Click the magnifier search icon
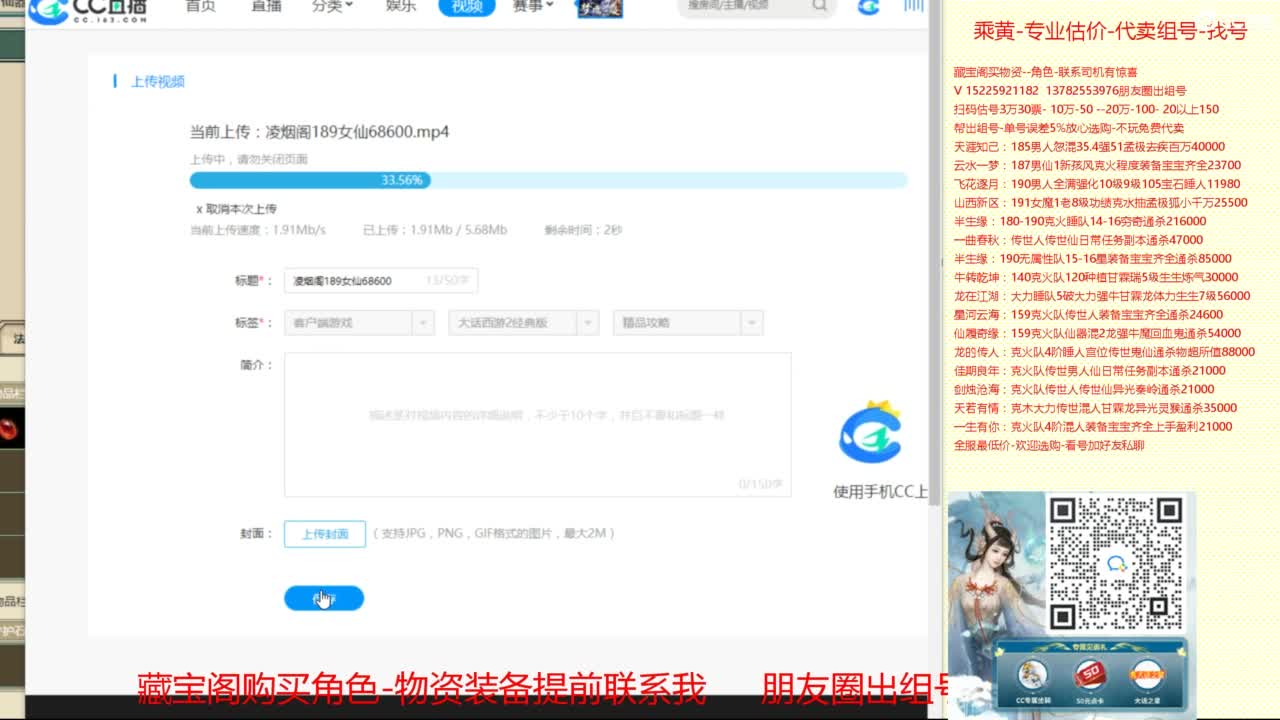Screen dimensions: 1280x720 coord(820,6)
